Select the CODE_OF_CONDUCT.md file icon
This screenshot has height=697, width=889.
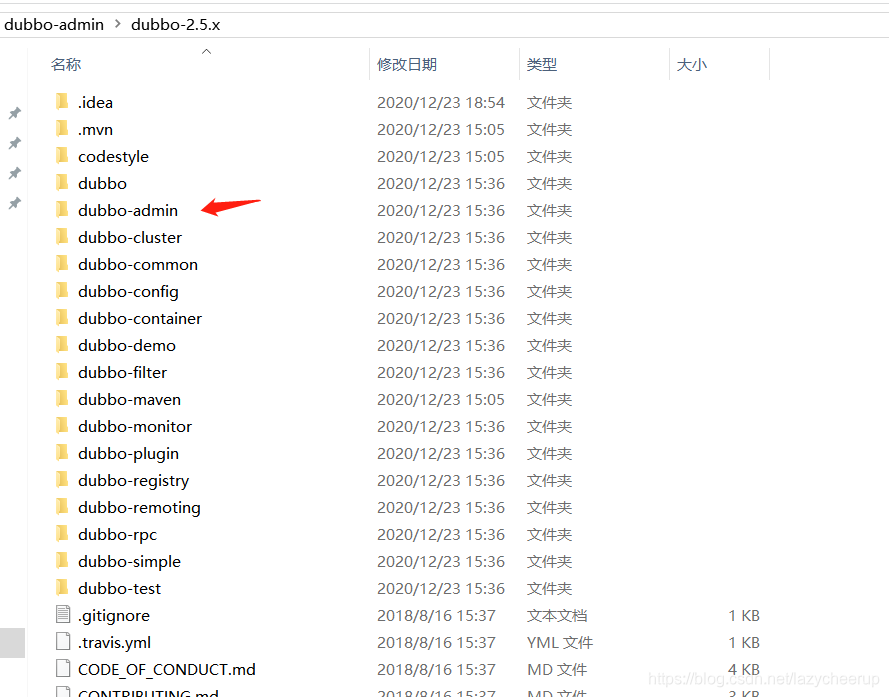click(63, 669)
